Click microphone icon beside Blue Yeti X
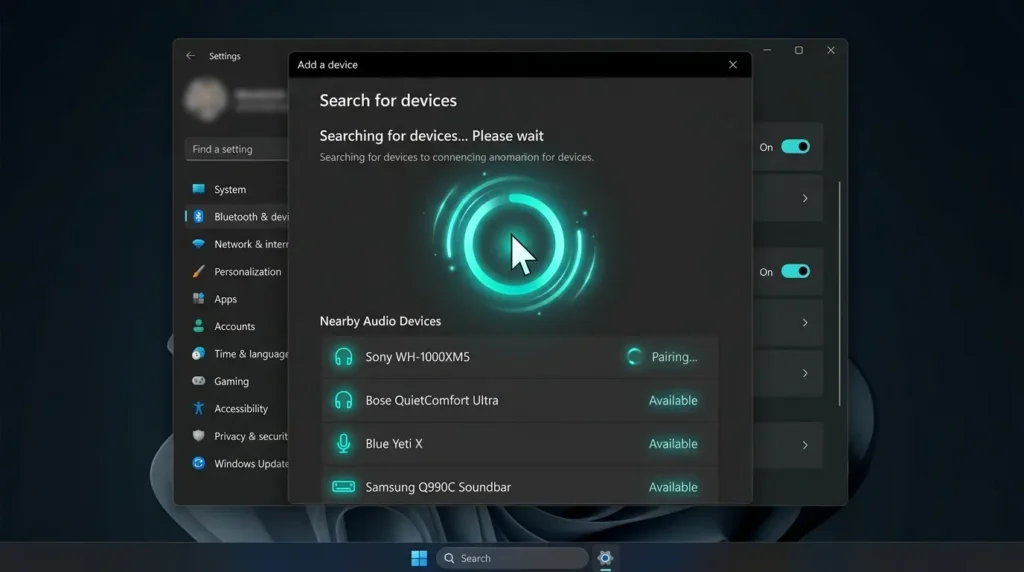Image resolution: width=1024 pixels, height=572 pixels. coord(344,444)
